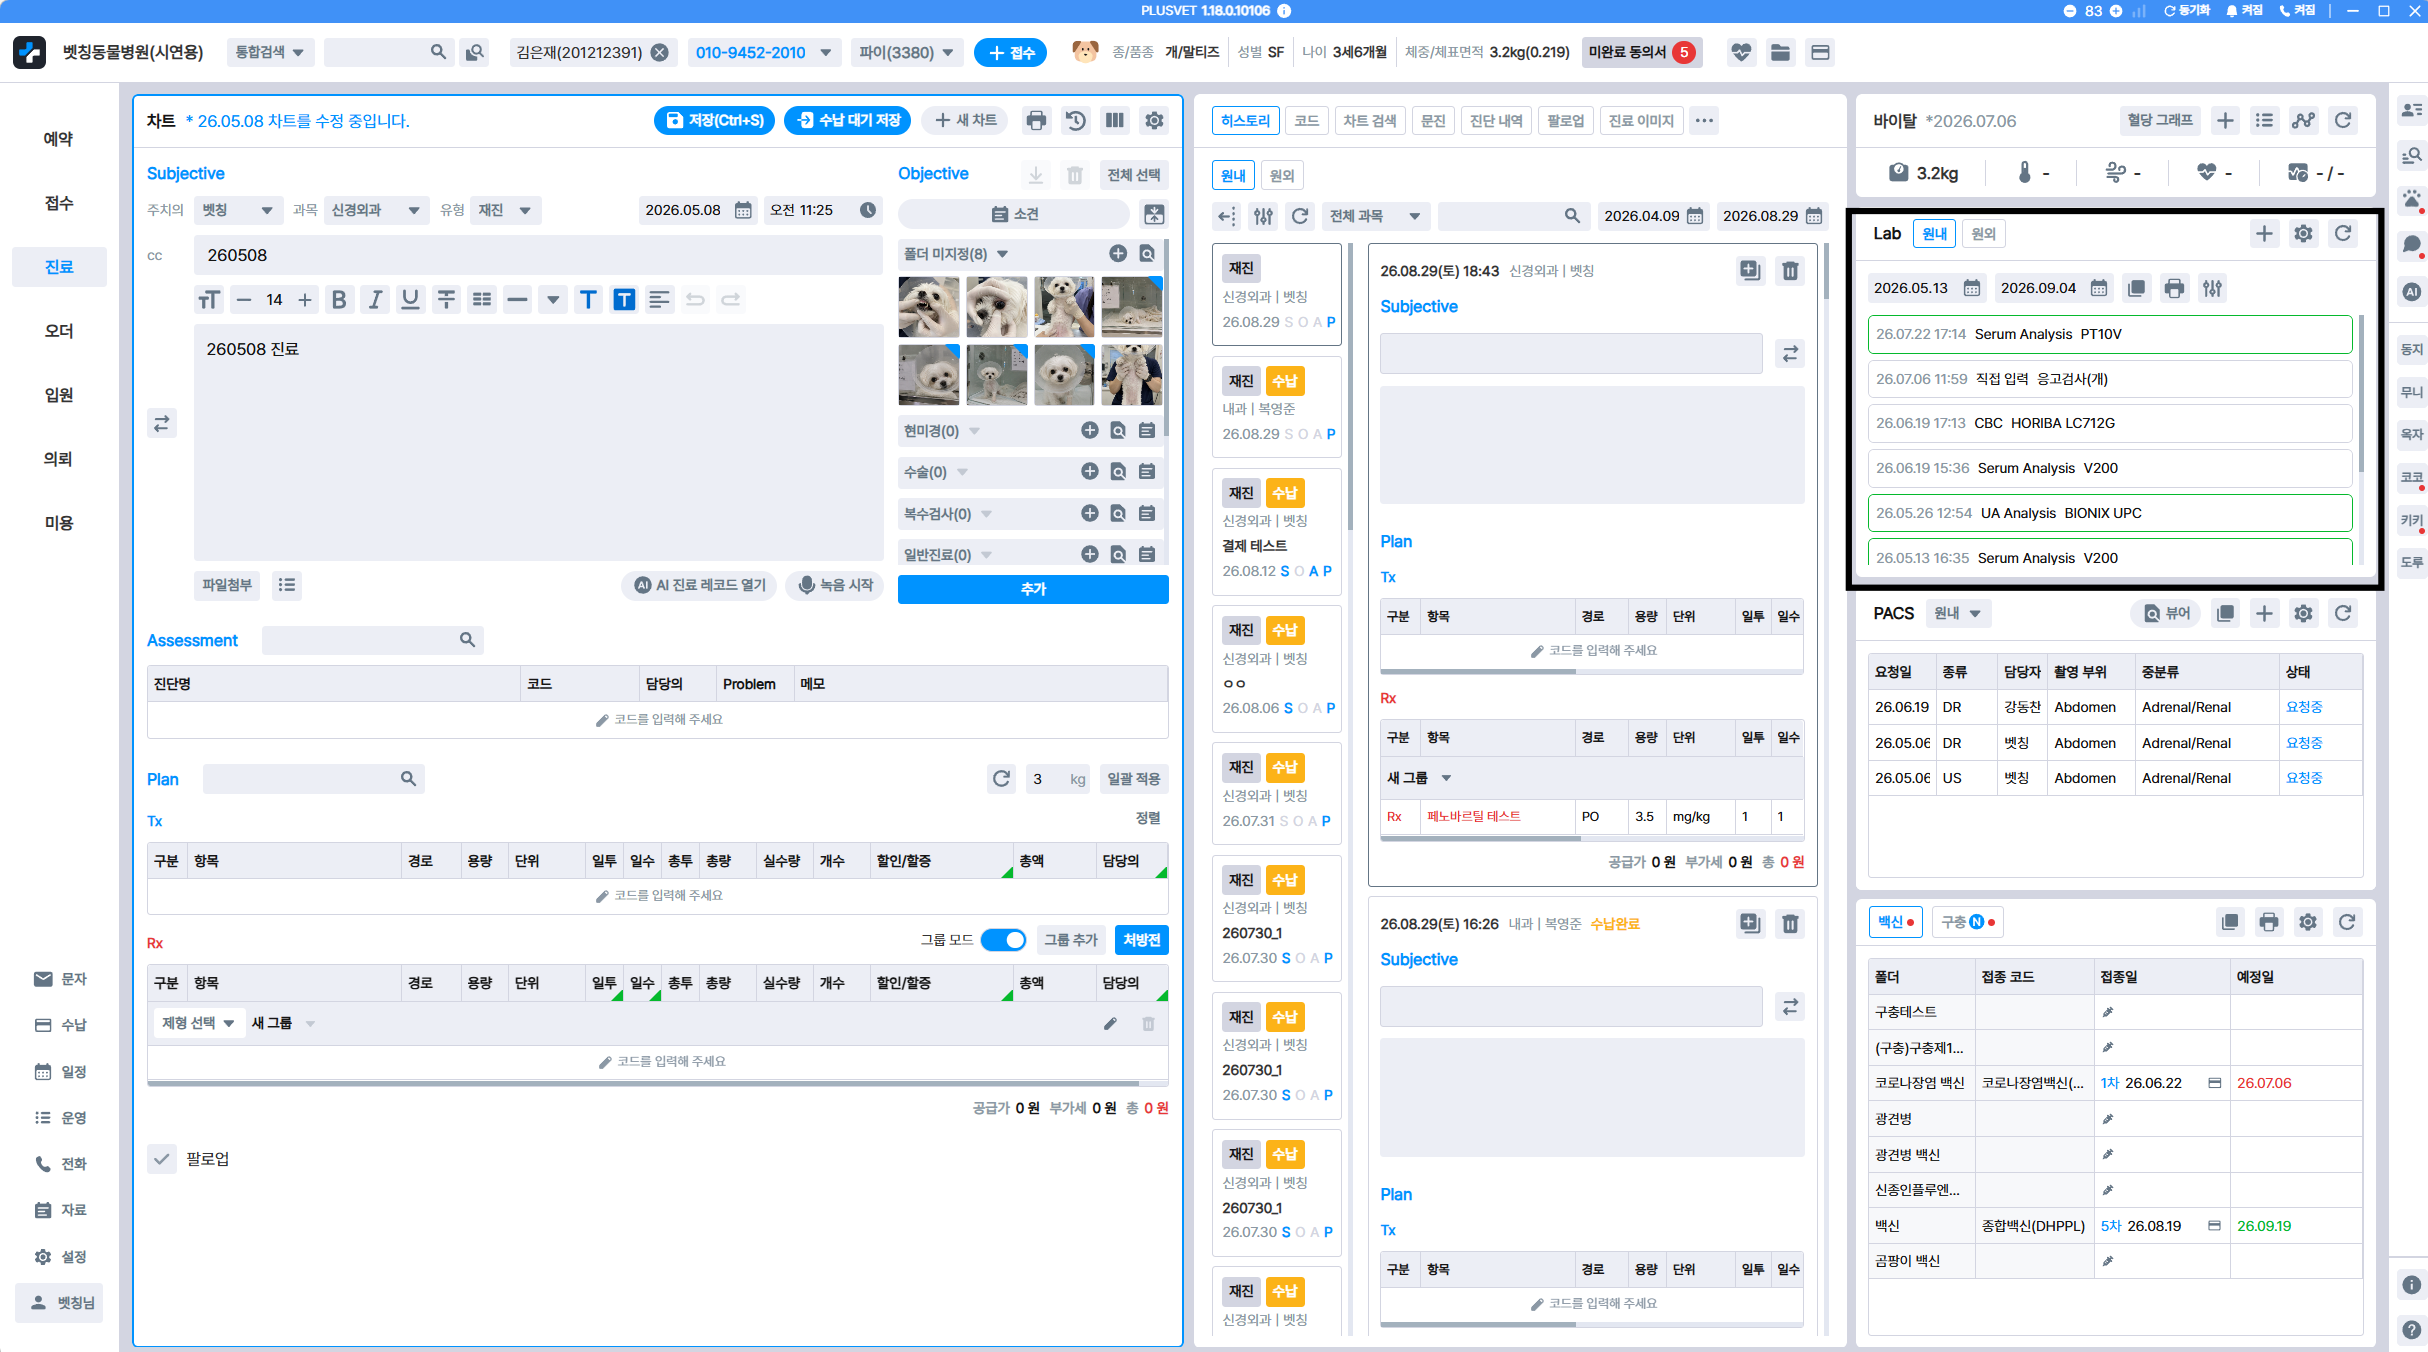2428x1352 pixels.
Task: Click the bold formatting icon
Action: point(339,300)
